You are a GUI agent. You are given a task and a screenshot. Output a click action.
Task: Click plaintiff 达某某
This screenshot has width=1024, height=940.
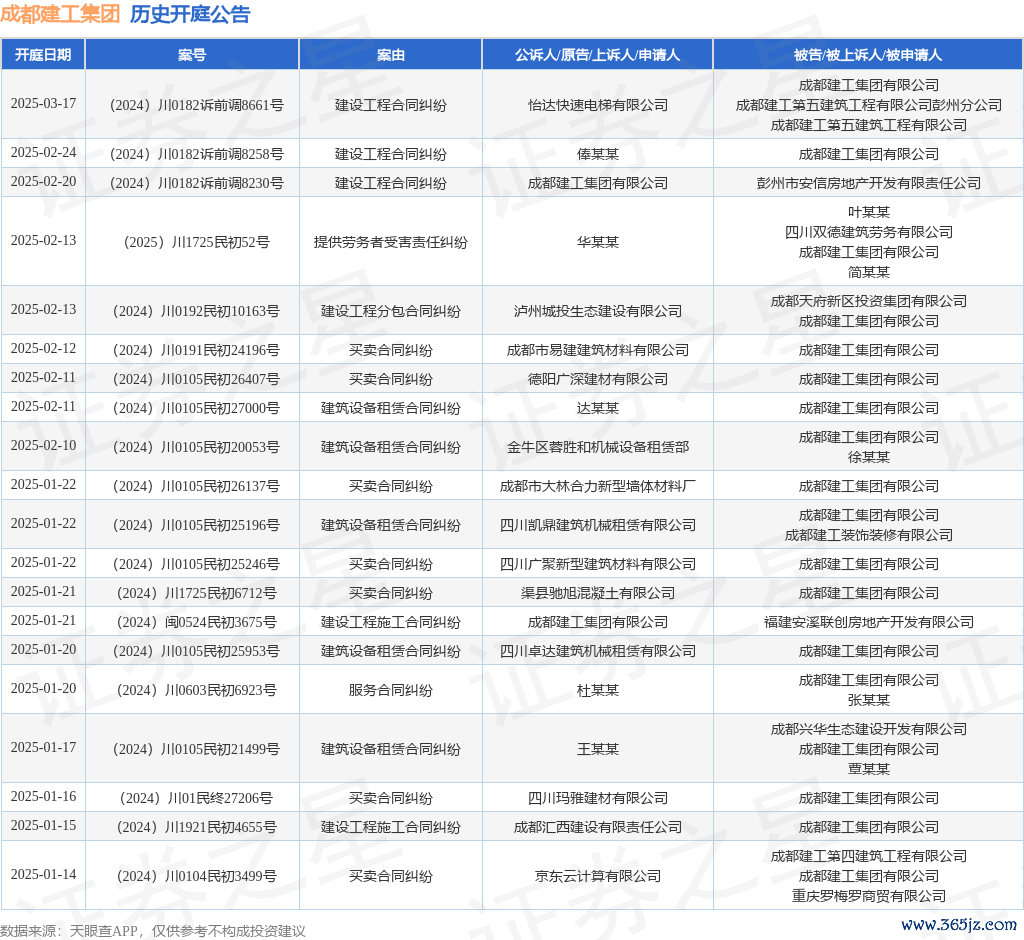click(598, 408)
